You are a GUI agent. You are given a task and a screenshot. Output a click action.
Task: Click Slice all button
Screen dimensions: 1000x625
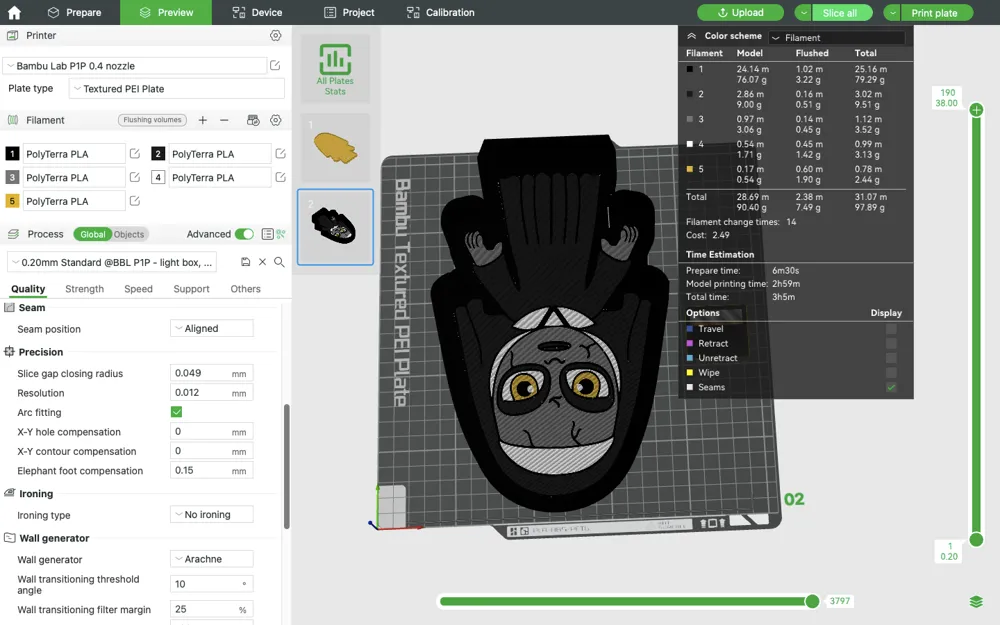coord(840,13)
